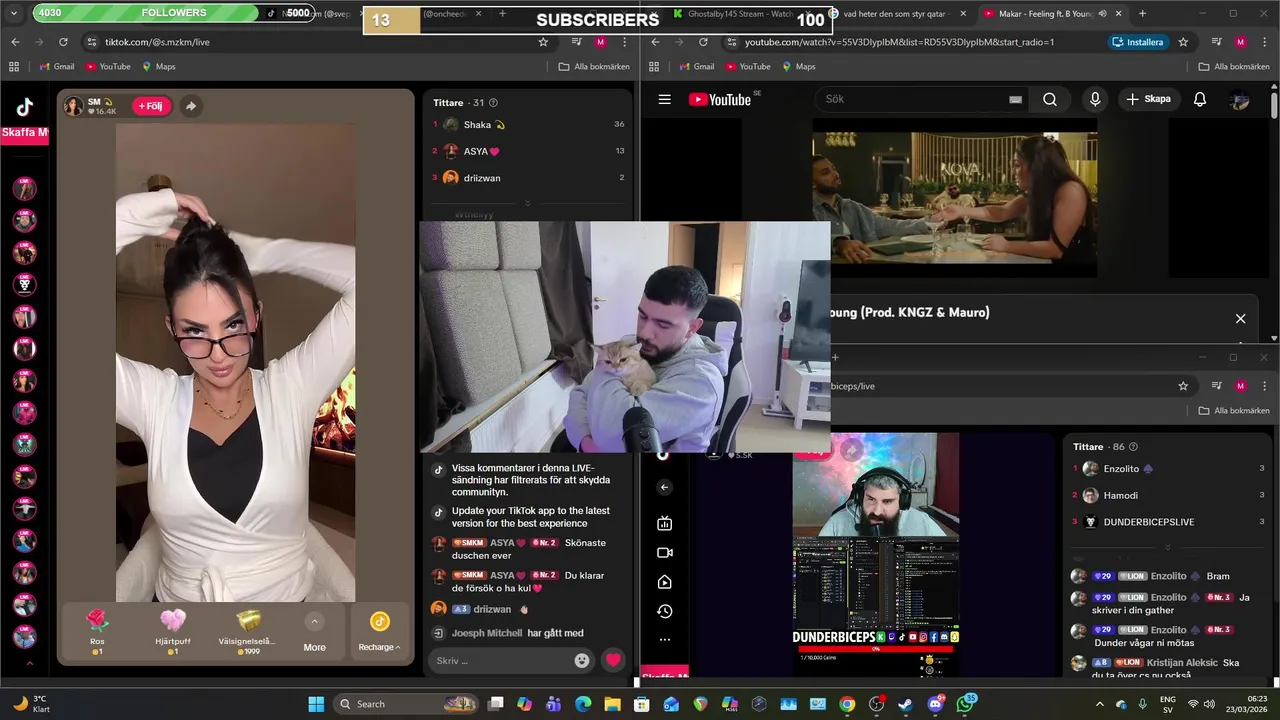Open YouTube hamburger guide menu
Image resolution: width=1280 pixels, height=720 pixels.
click(x=664, y=99)
